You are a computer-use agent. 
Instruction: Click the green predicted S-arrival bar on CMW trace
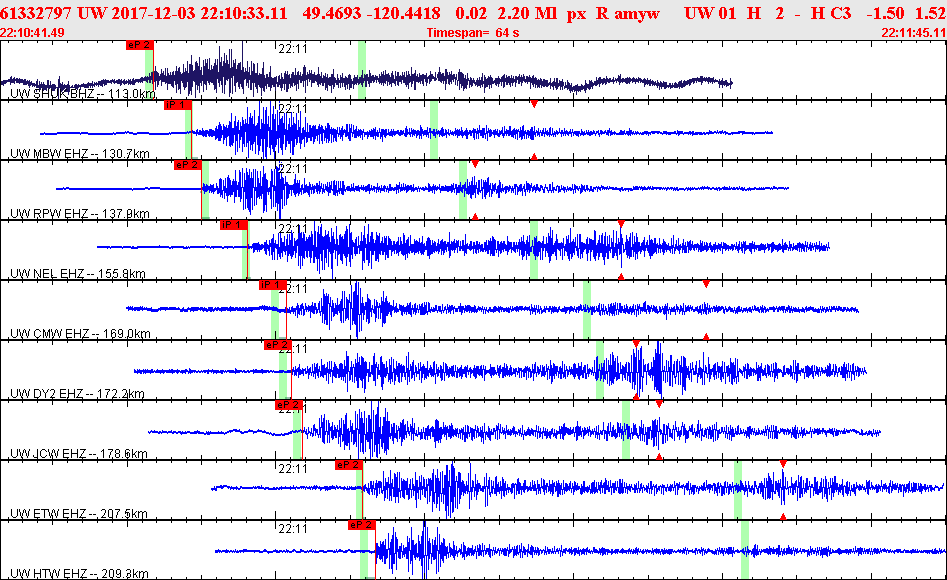pyautogui.click(x=586, y=310)
